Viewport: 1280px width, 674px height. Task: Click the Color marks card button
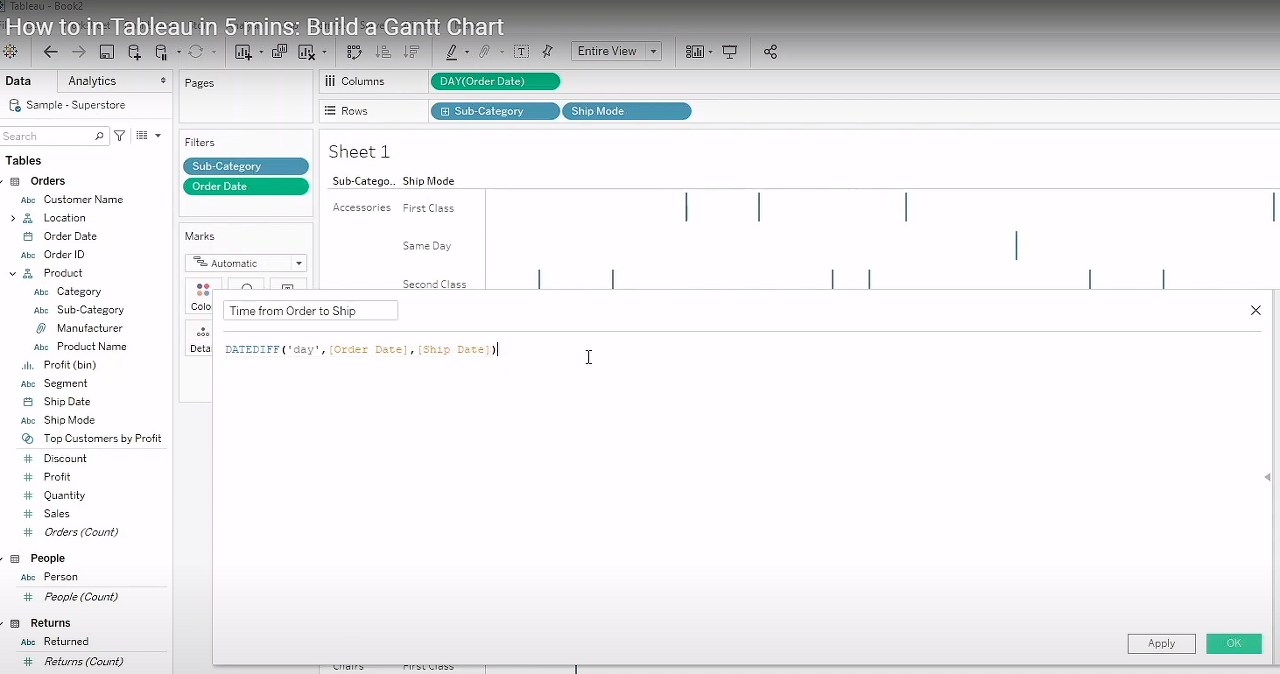pyautogui.click(x=202, y=296)
